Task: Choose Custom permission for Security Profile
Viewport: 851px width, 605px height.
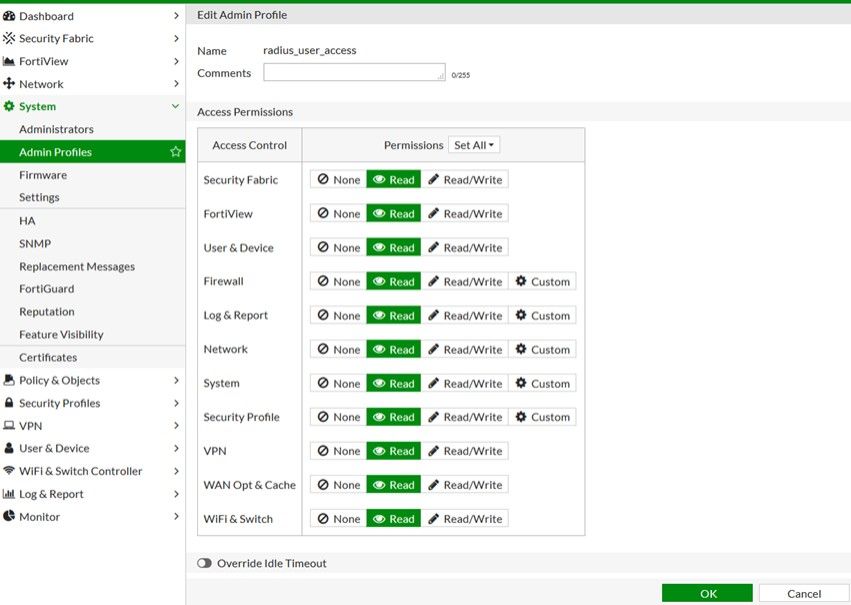Action: pos(542,417)
